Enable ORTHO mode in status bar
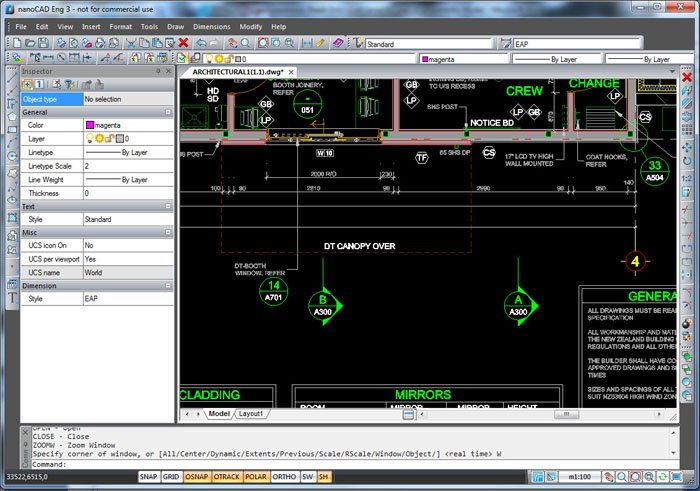 click(x=285, y=477)
